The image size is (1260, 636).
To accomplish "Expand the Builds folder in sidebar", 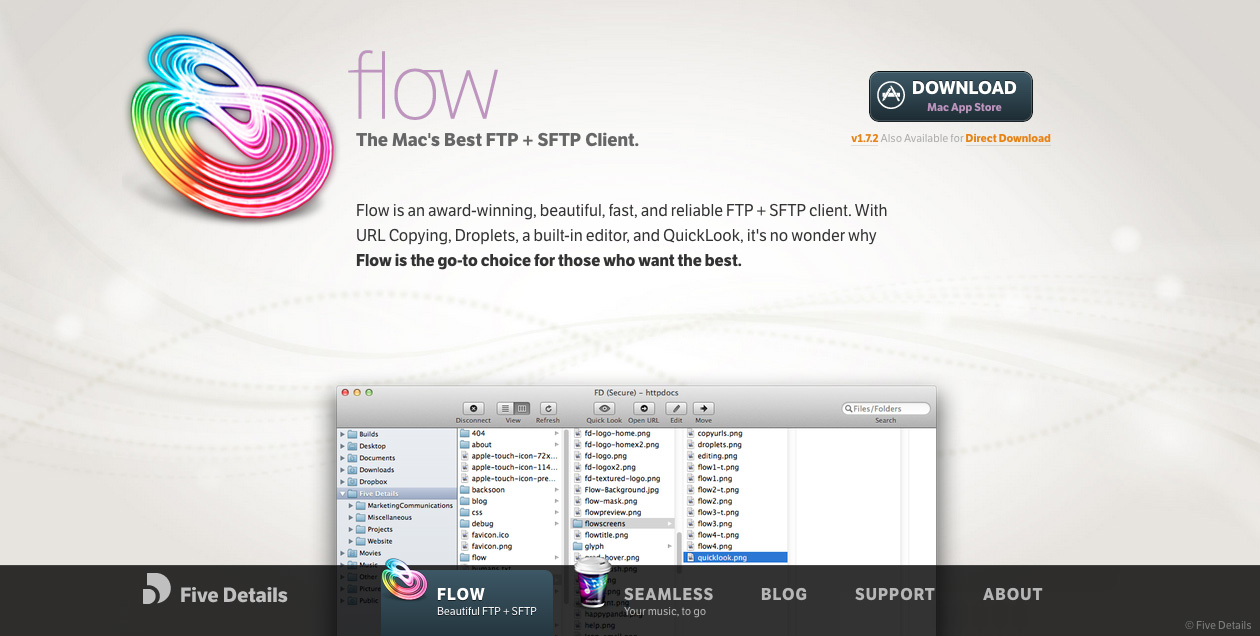I will 343,434.
